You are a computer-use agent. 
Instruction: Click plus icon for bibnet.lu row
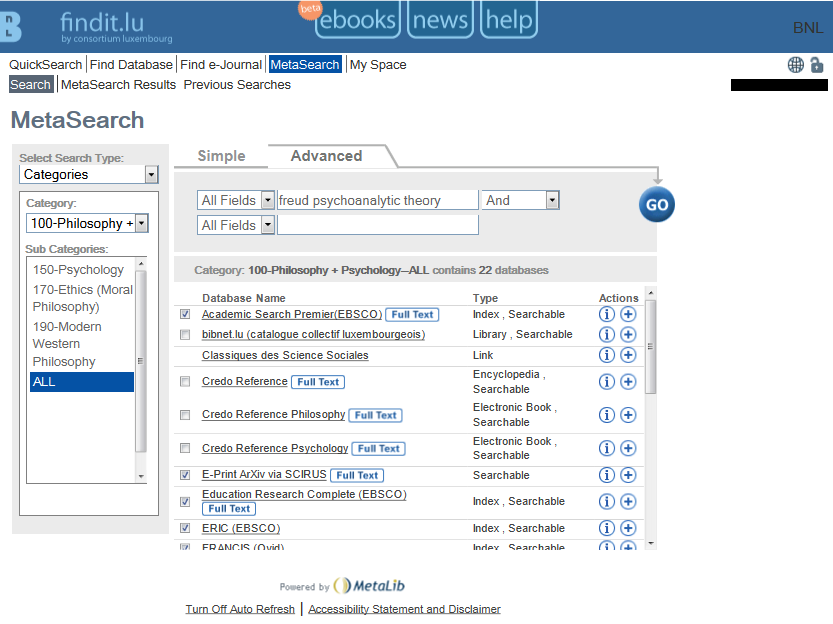(628, 335)
